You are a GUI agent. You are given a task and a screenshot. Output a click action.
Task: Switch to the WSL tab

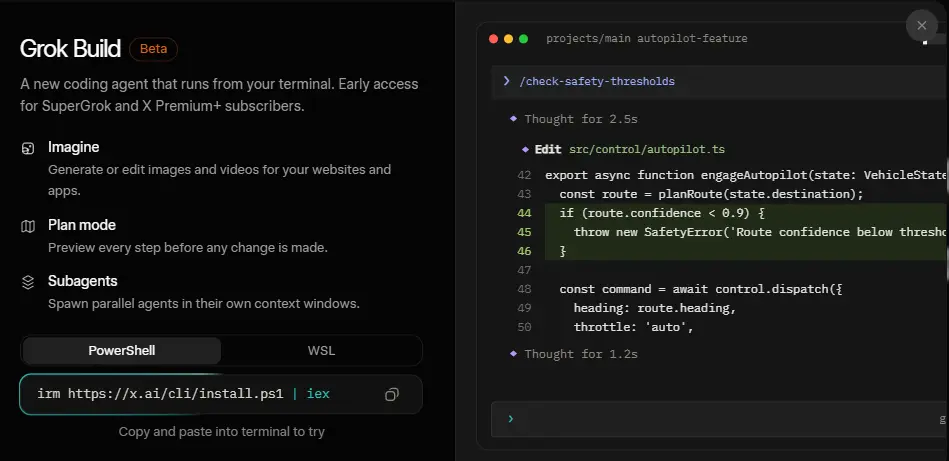click(x=321, y=351)
